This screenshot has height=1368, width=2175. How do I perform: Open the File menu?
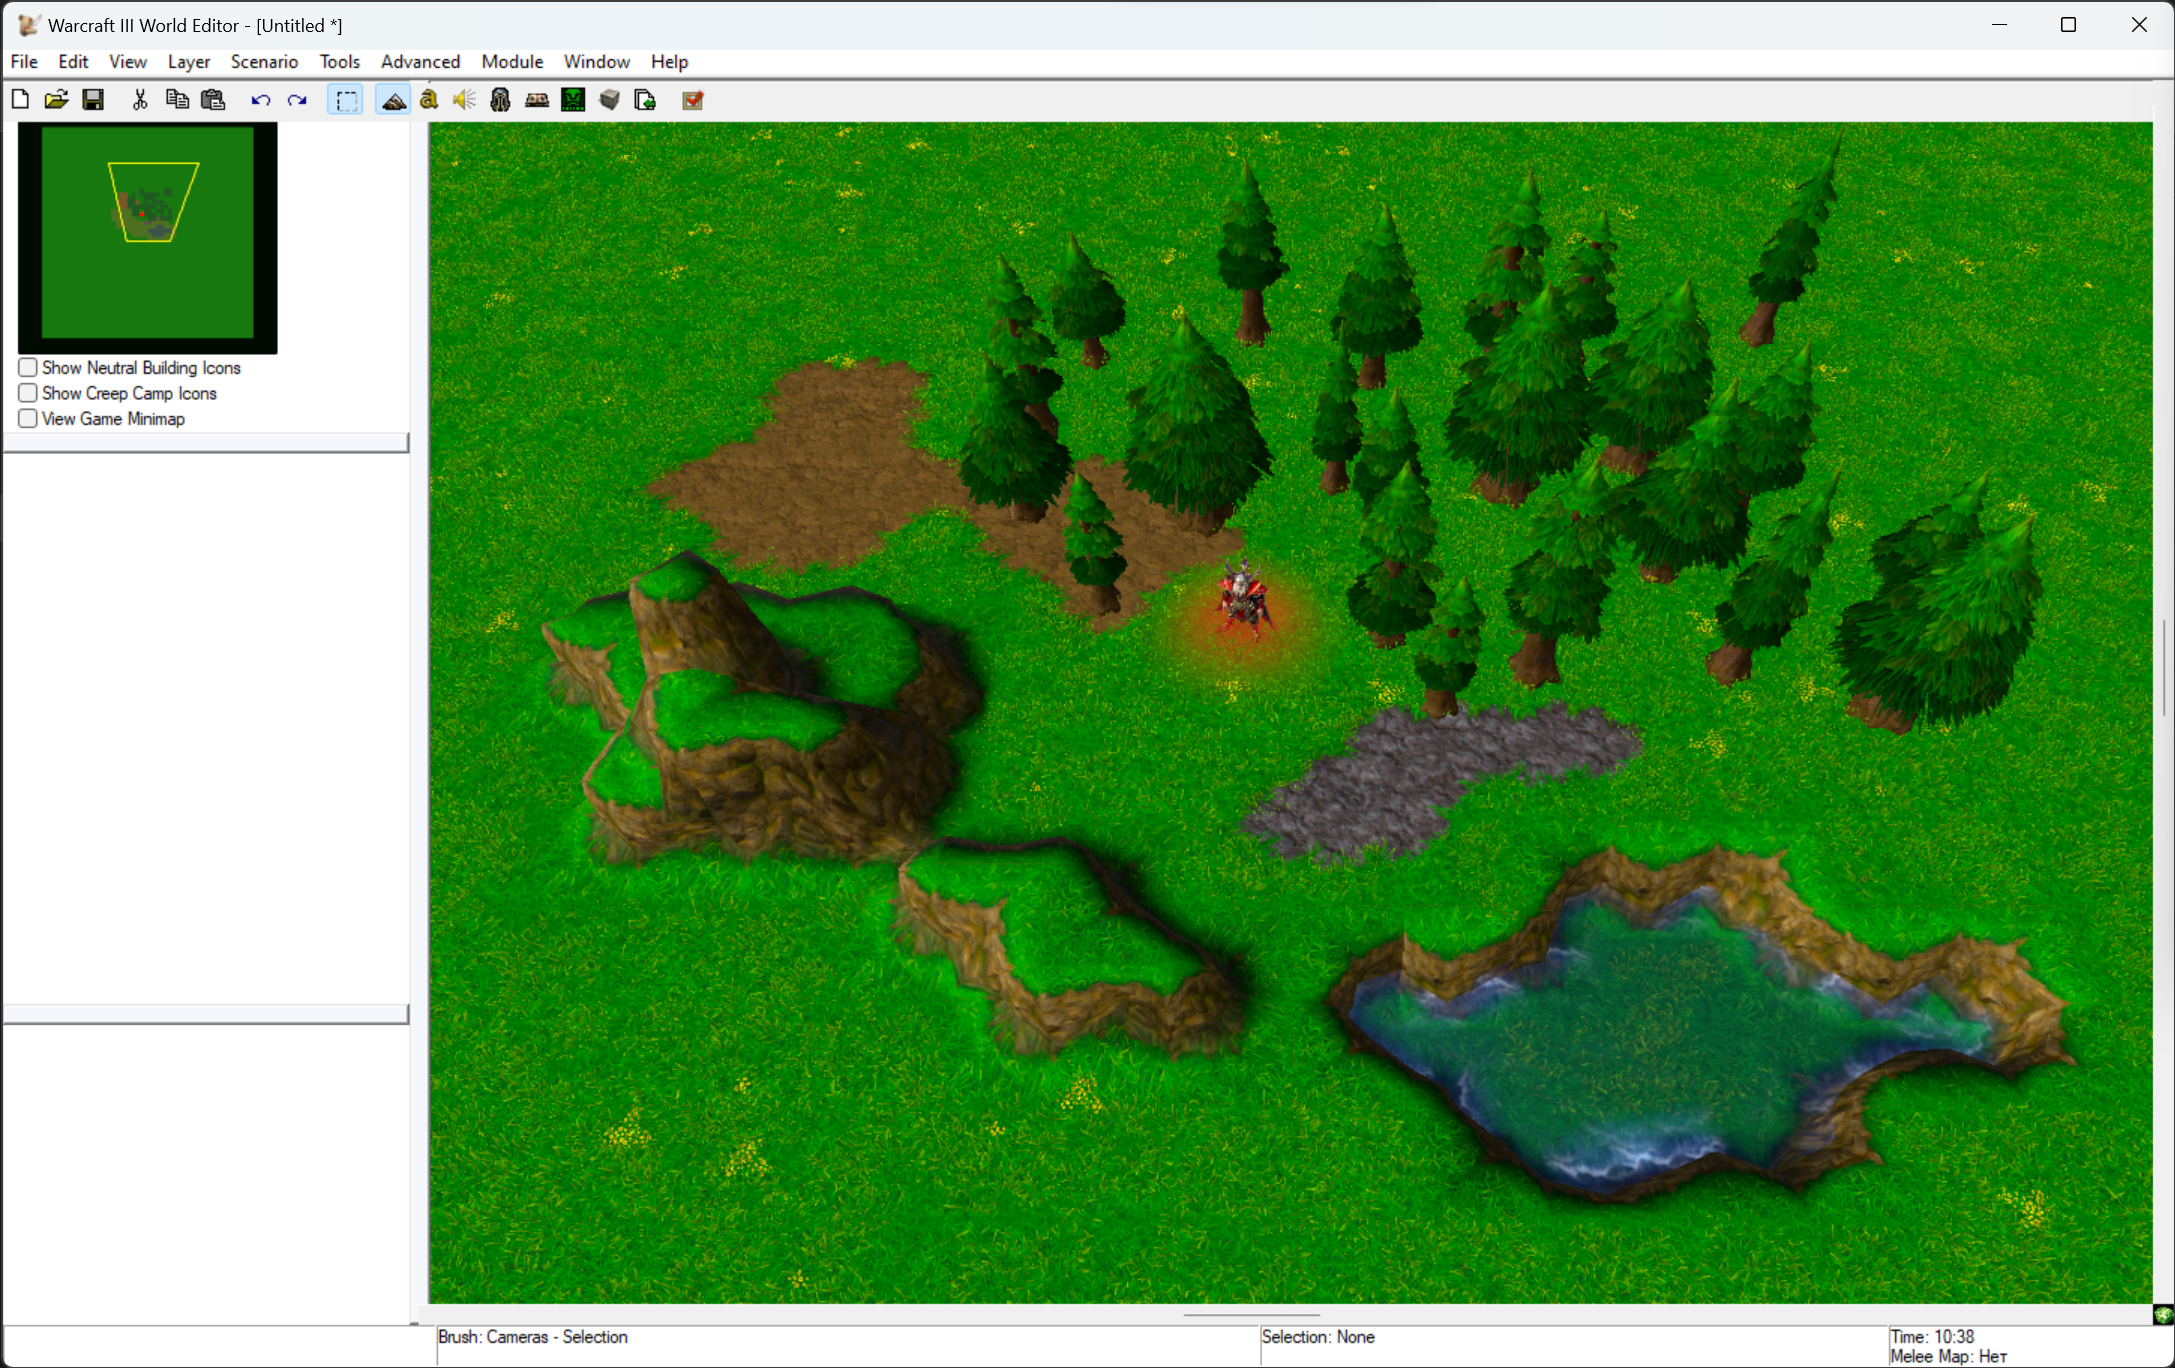click(x=24, y=62)
